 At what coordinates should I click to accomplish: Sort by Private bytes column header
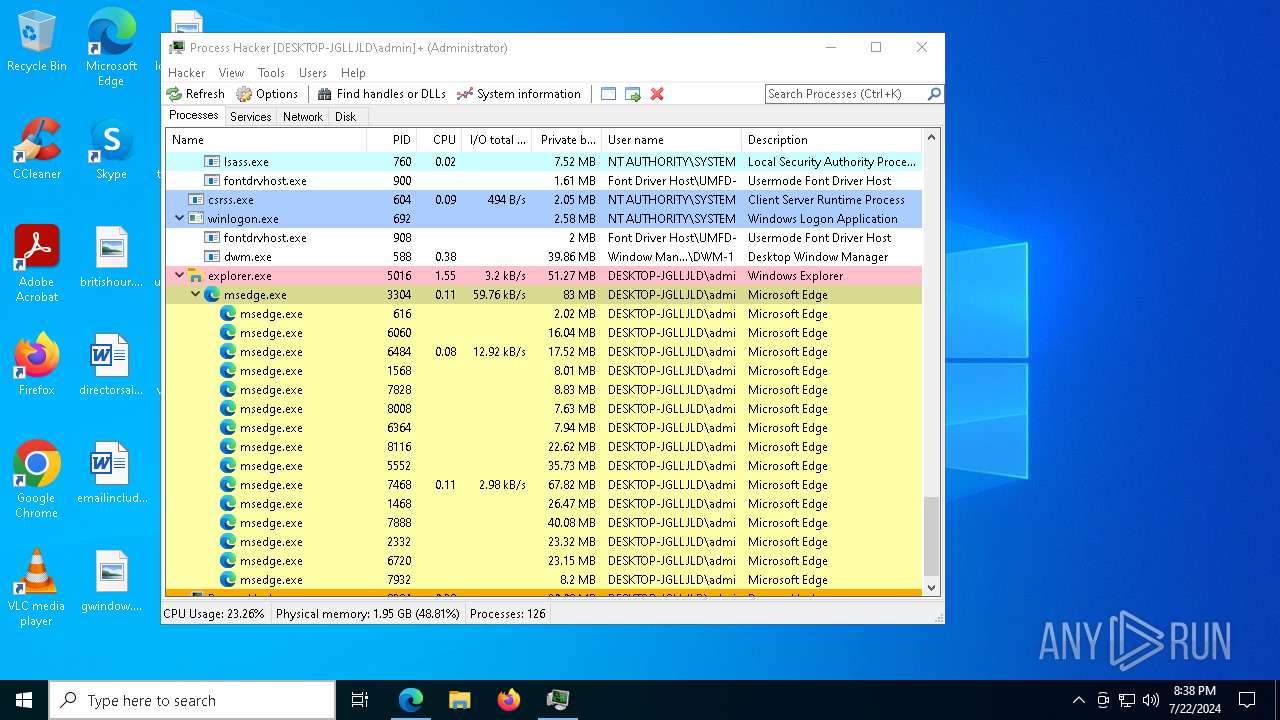(566, 140)
